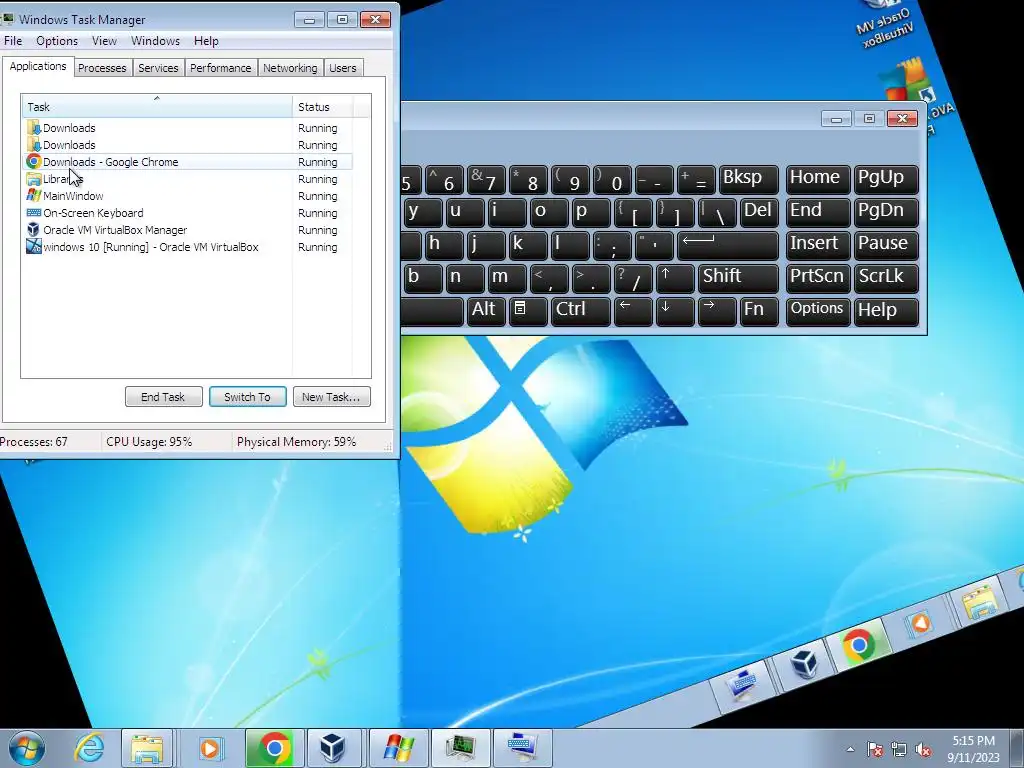Image resolution: width=1024 pixels, height=768 pixels.
Task: Select the first Downloads task row
Action: (x=188, y=128)
